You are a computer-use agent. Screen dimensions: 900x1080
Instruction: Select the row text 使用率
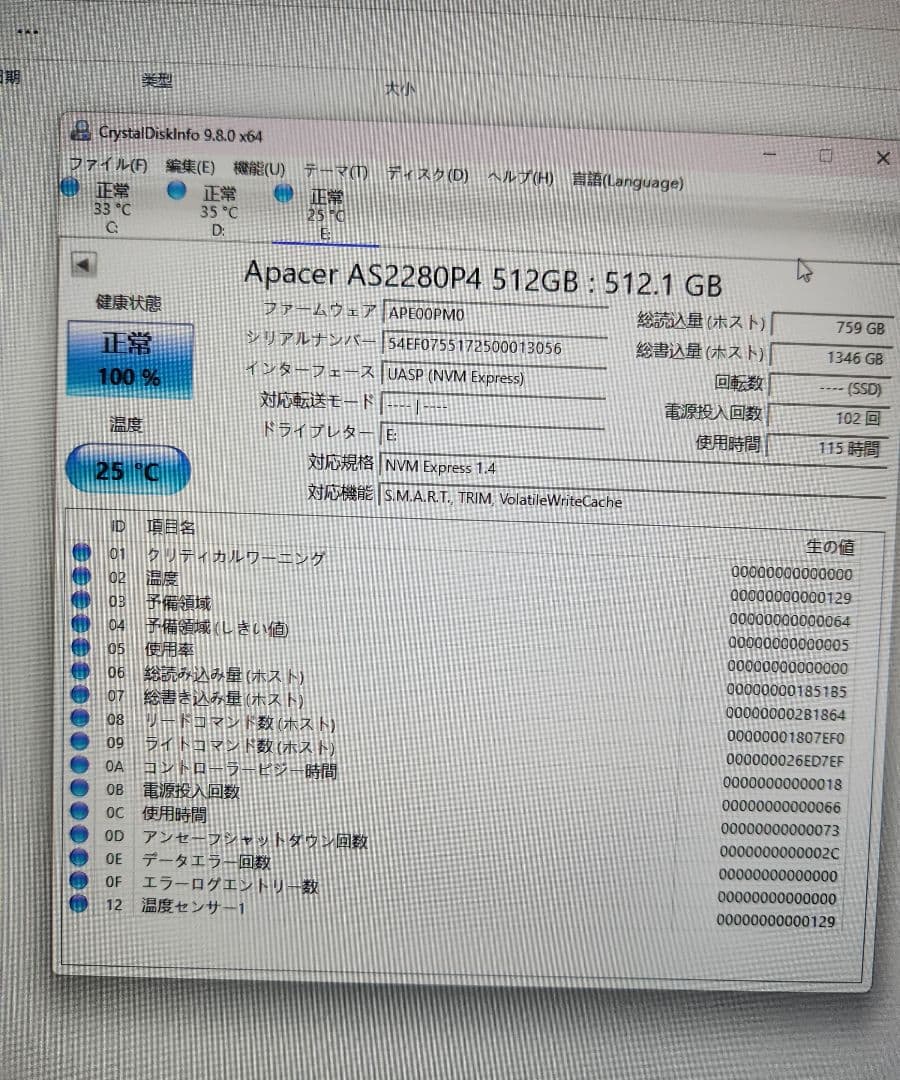coord(169,649)
